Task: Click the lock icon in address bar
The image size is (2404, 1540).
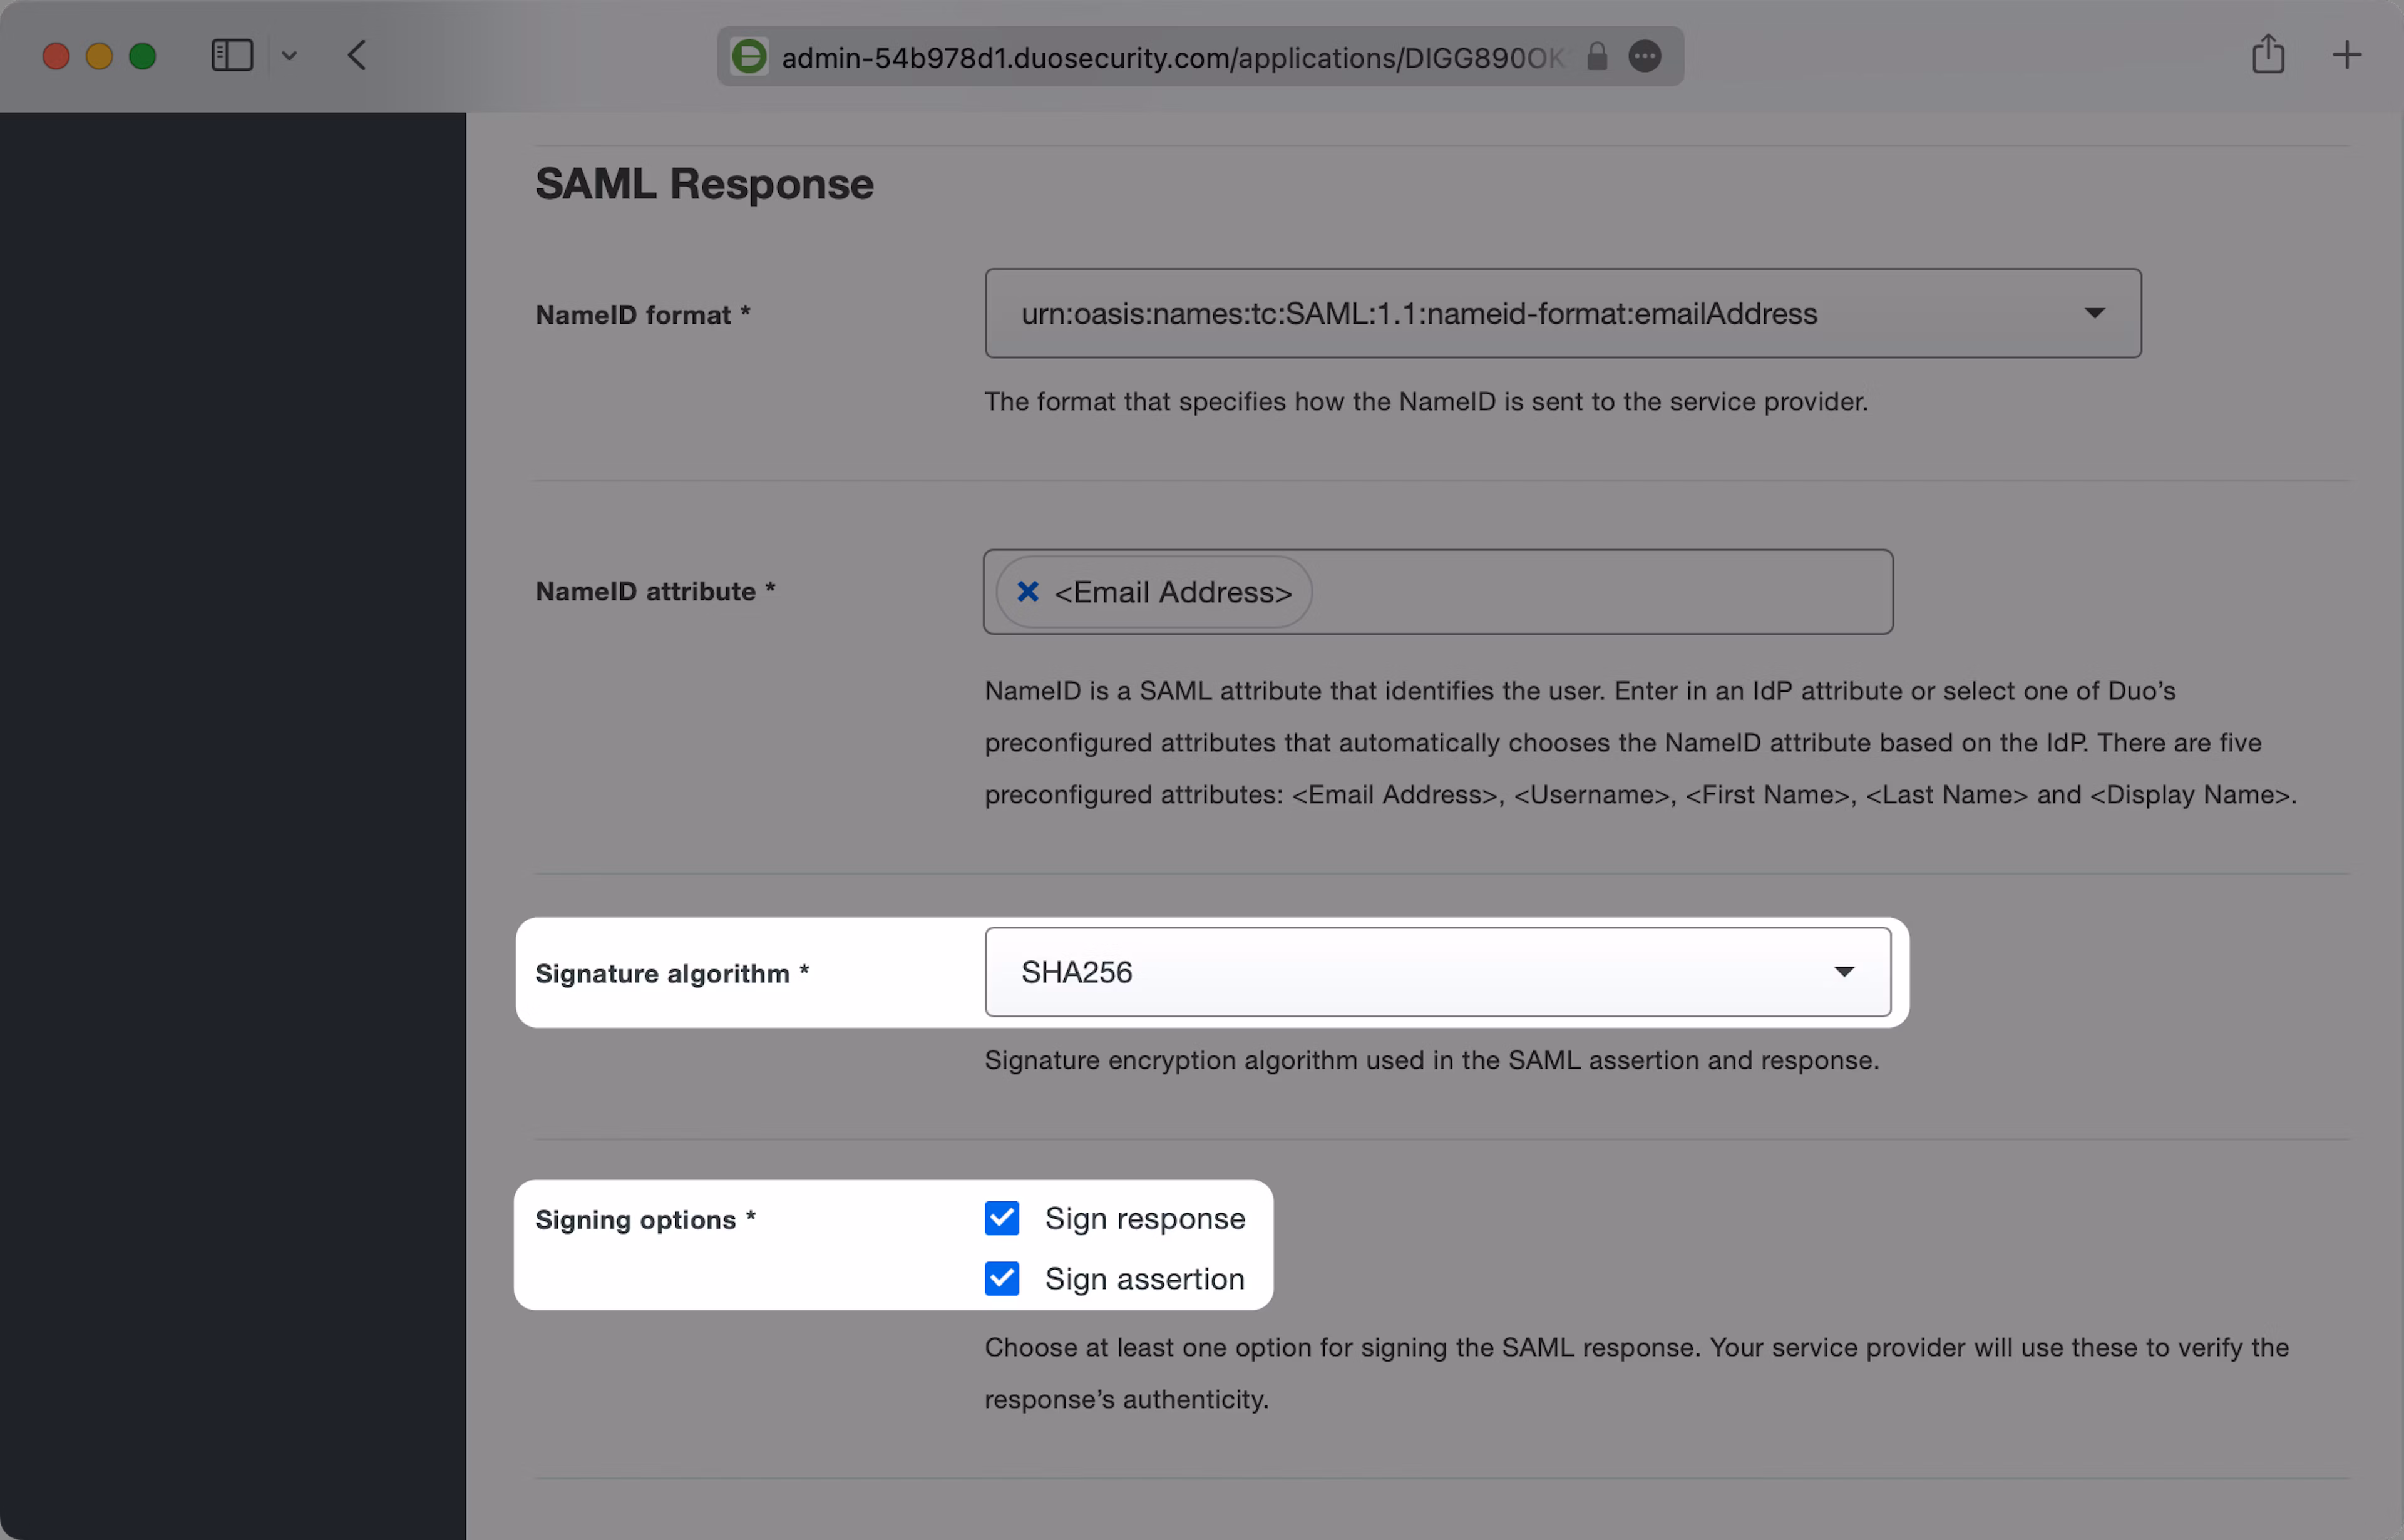Action: click(x=1597, y=57)
